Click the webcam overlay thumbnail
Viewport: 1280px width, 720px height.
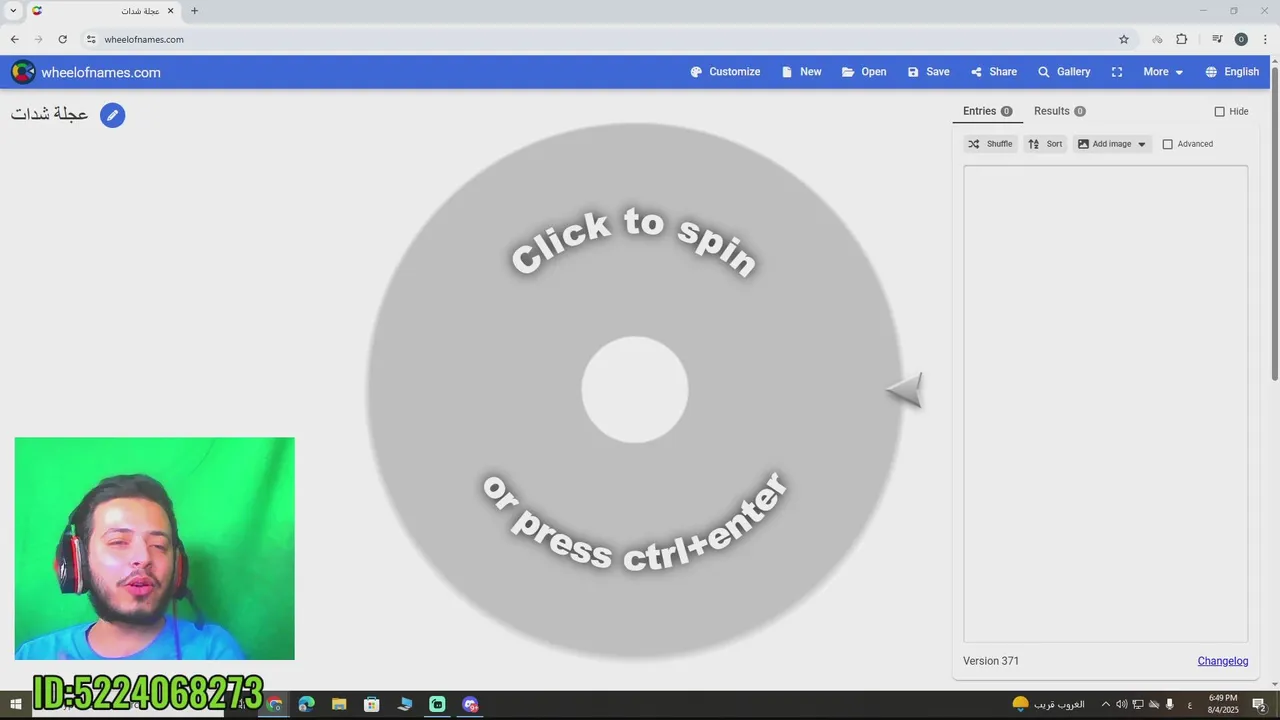click(155, 548)
